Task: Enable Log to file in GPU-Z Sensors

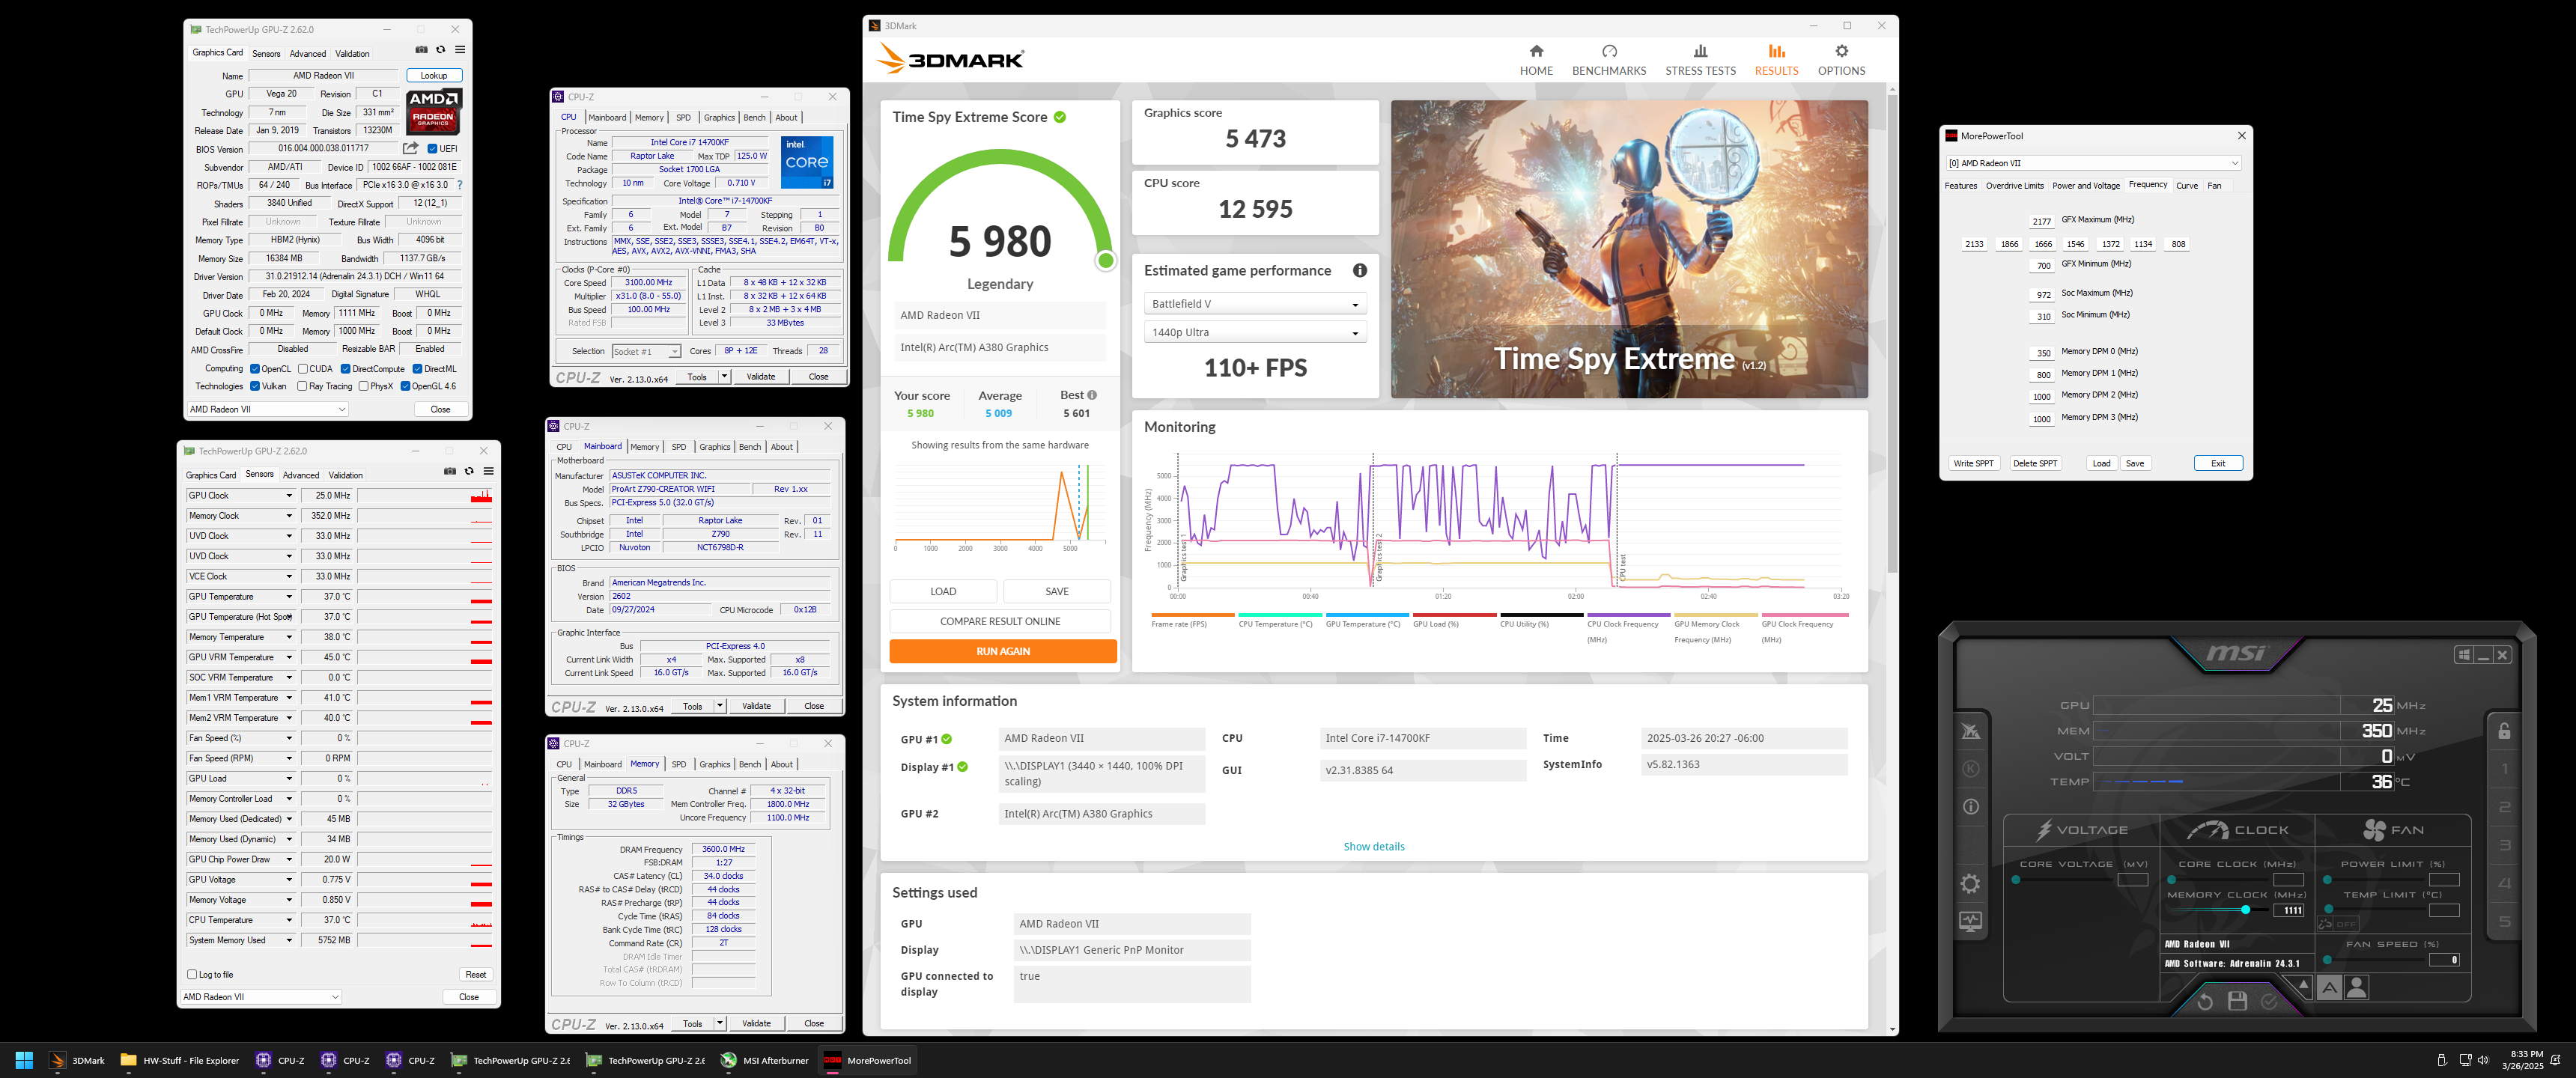Action: pyautogui.click(x=192, y=974)
